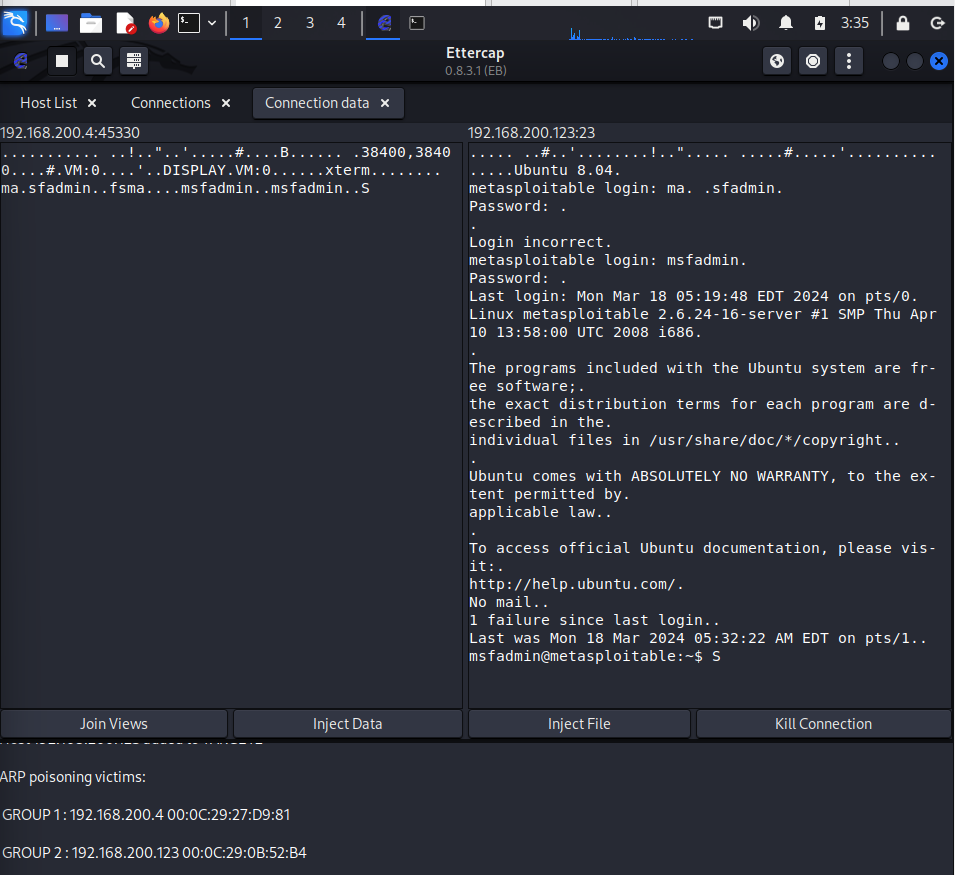Switch to workspace 3
This screenshot has height=875, width=955.
[x=310, y=23]
